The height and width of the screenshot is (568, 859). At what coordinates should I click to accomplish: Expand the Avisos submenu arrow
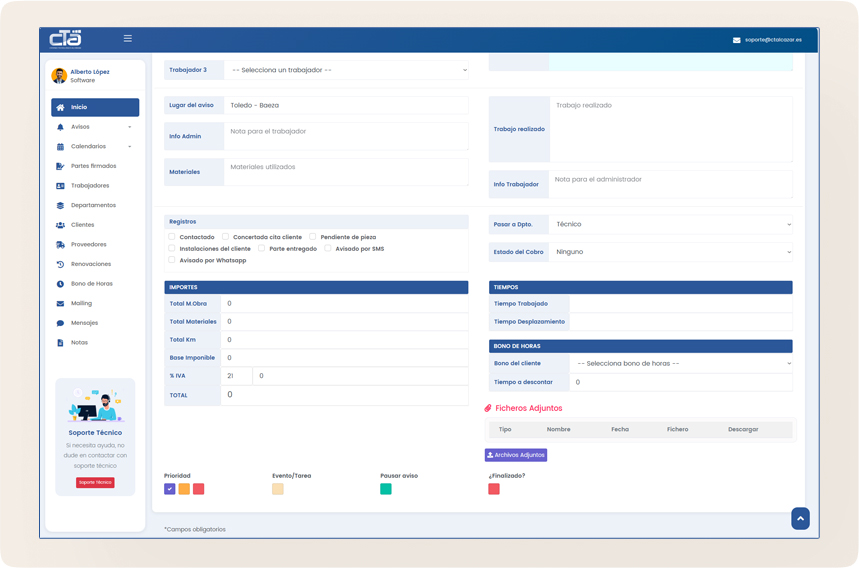tap(130, 127)
